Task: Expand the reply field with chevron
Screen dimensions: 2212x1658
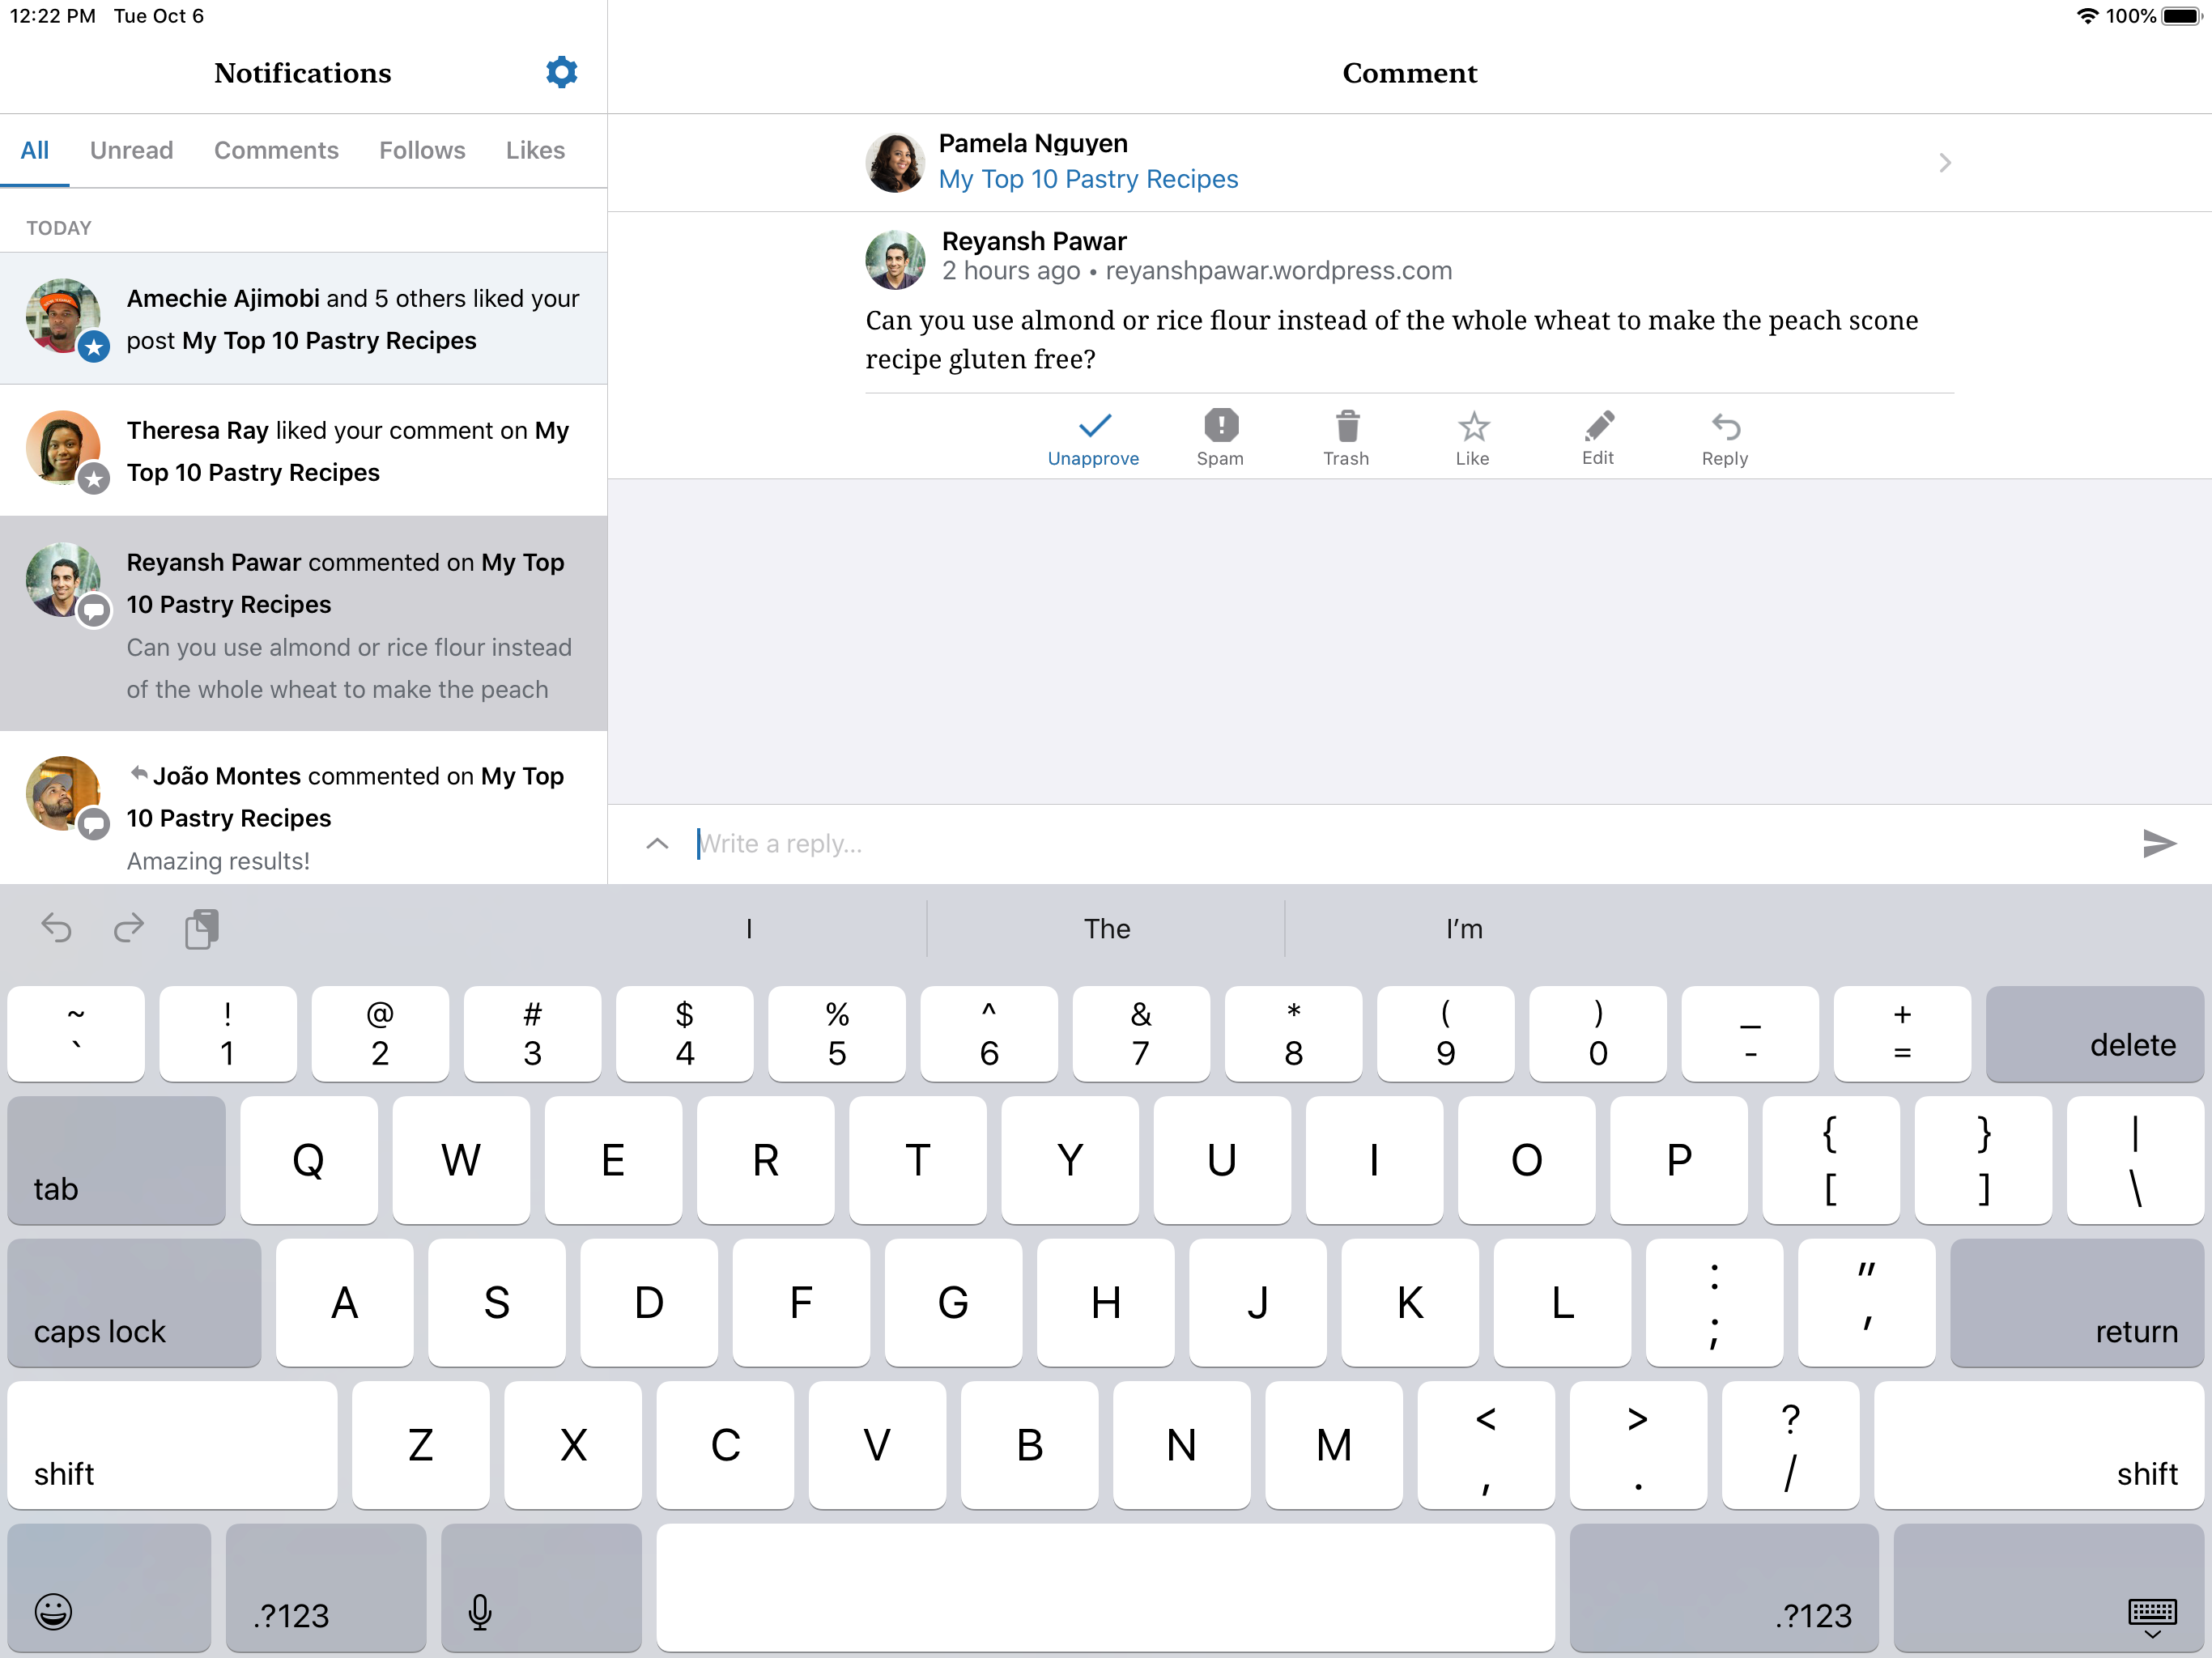Action: 657,843
